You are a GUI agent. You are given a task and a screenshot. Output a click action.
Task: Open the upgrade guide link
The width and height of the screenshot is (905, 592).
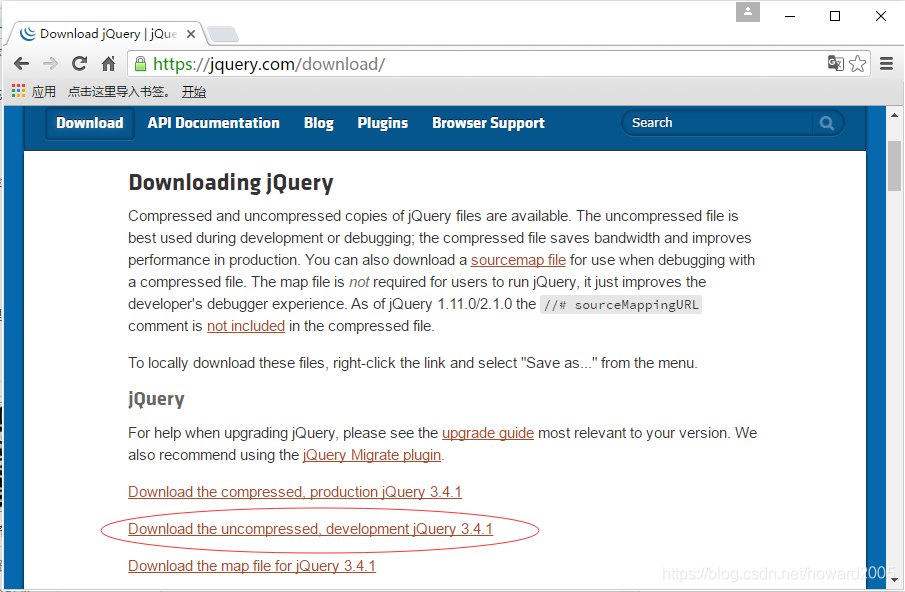(x=488, y=433)
